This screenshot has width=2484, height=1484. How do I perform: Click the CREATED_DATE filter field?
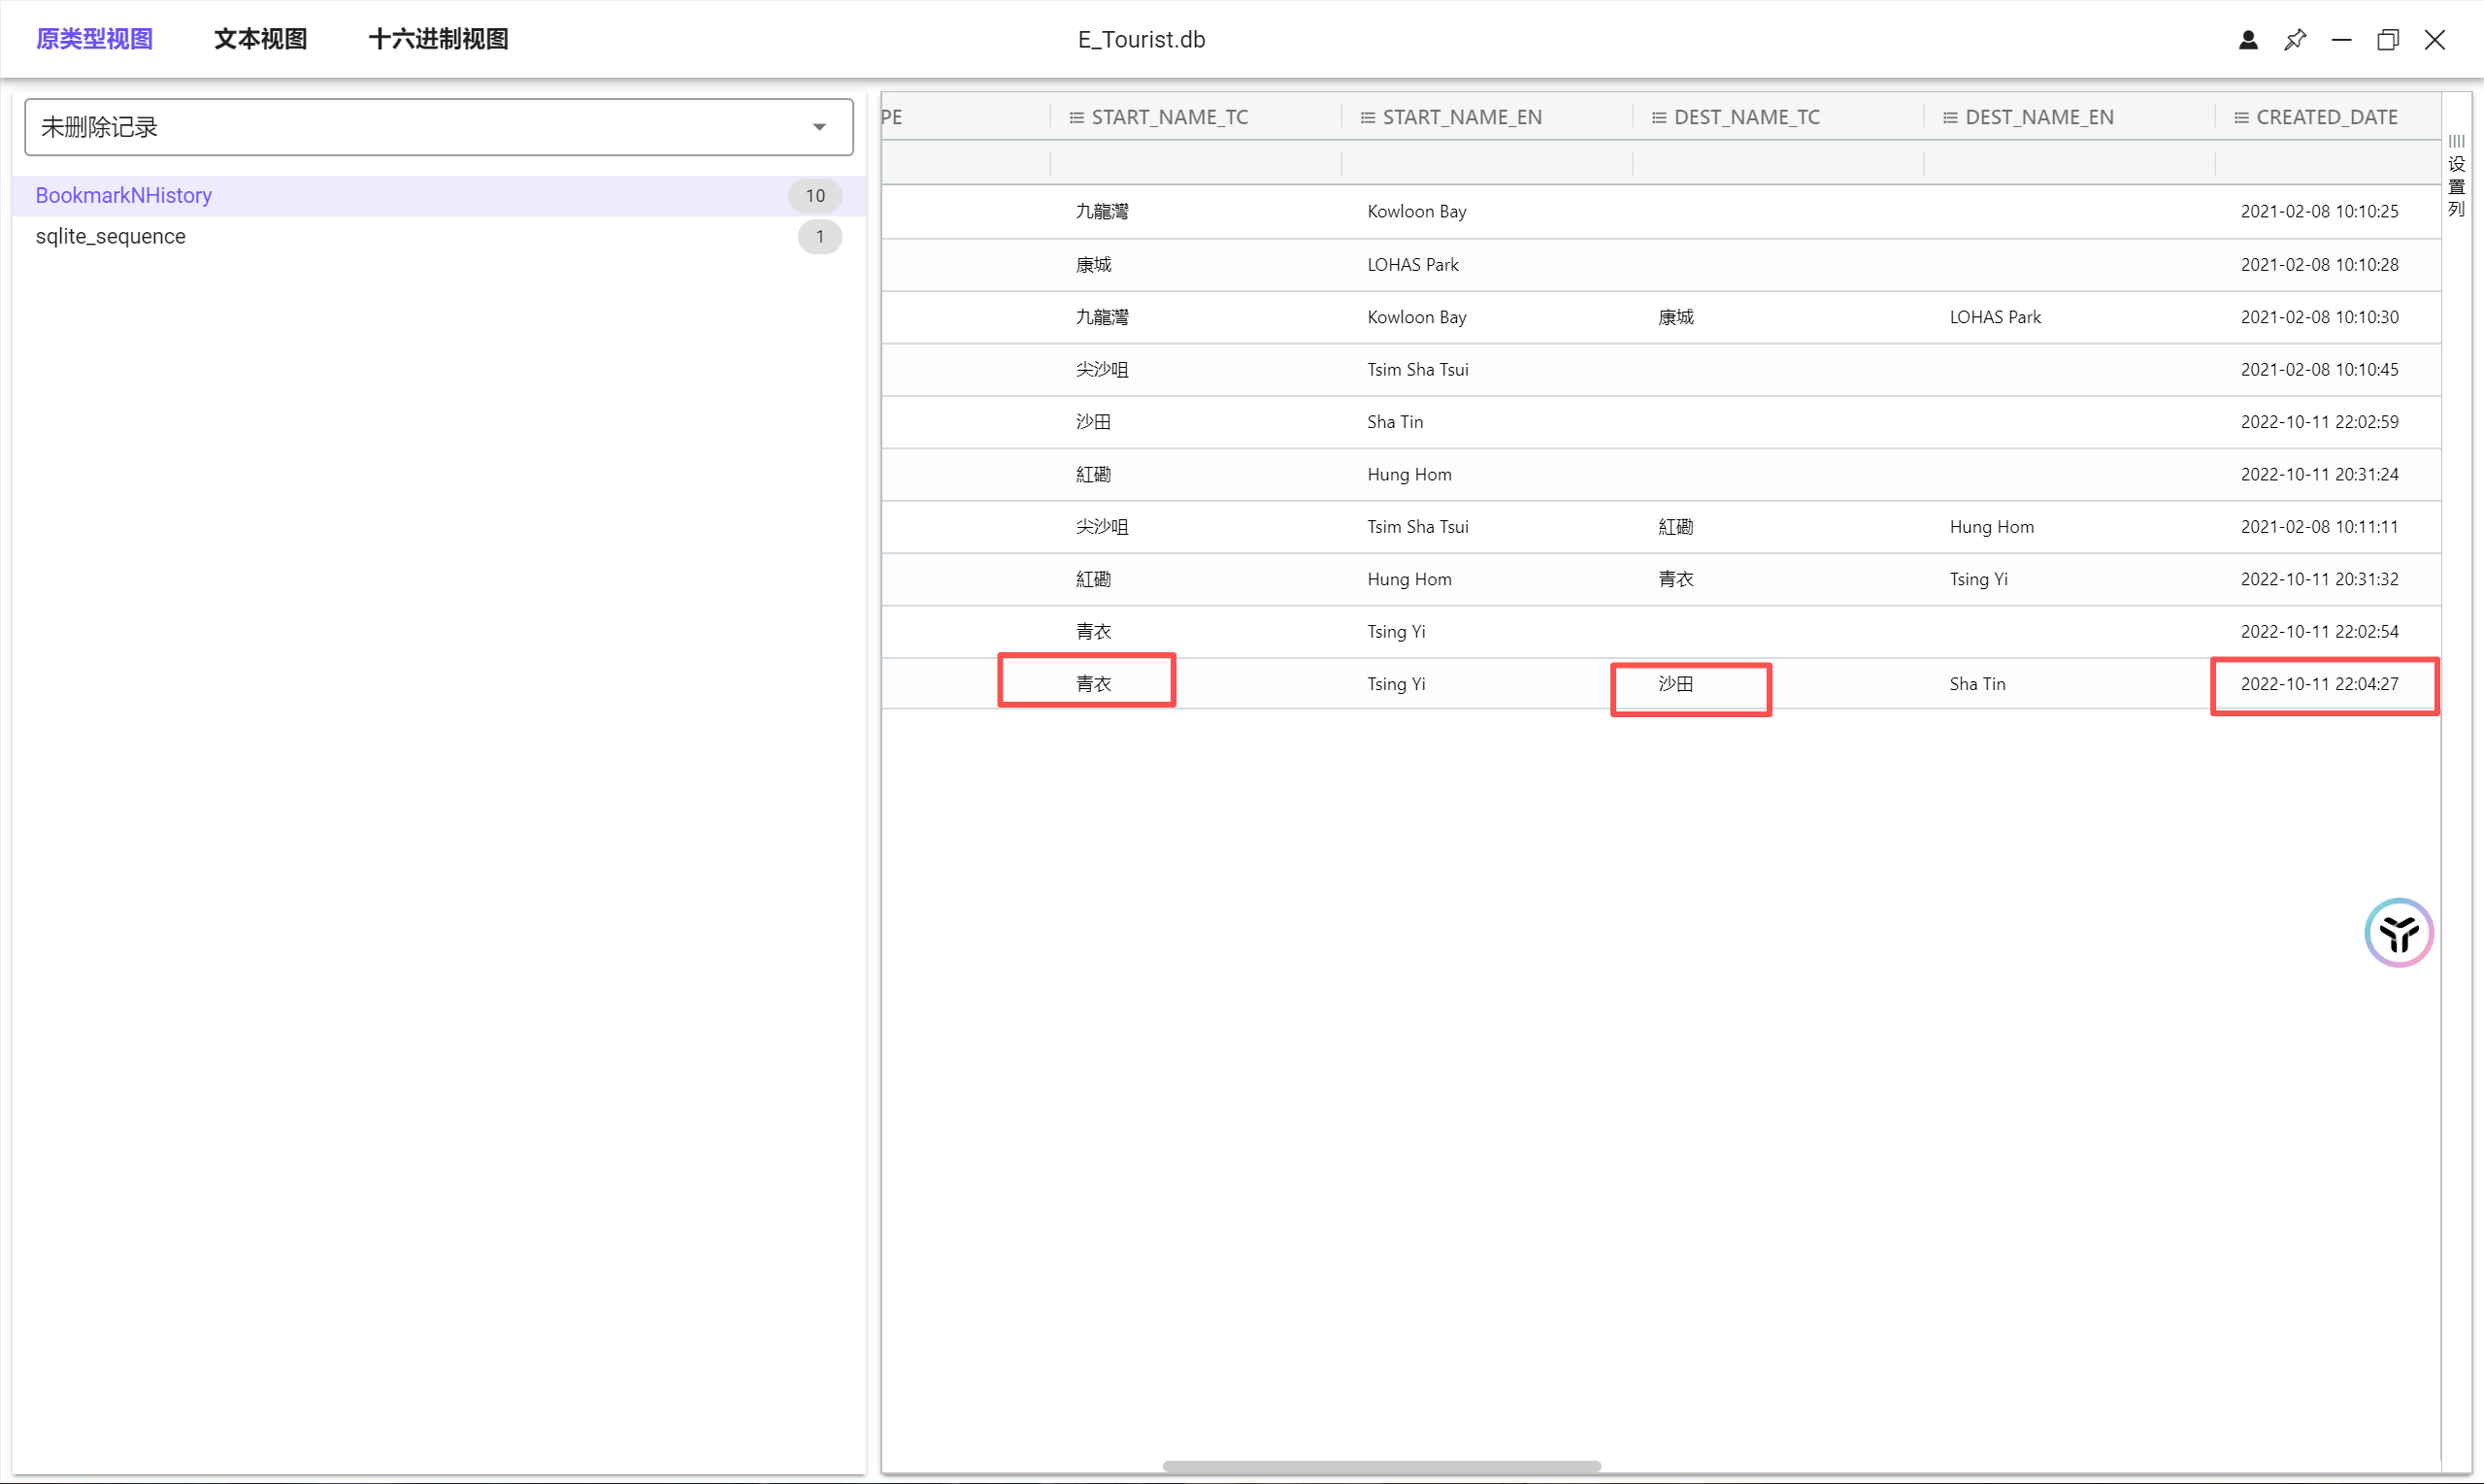[2326, 163]
